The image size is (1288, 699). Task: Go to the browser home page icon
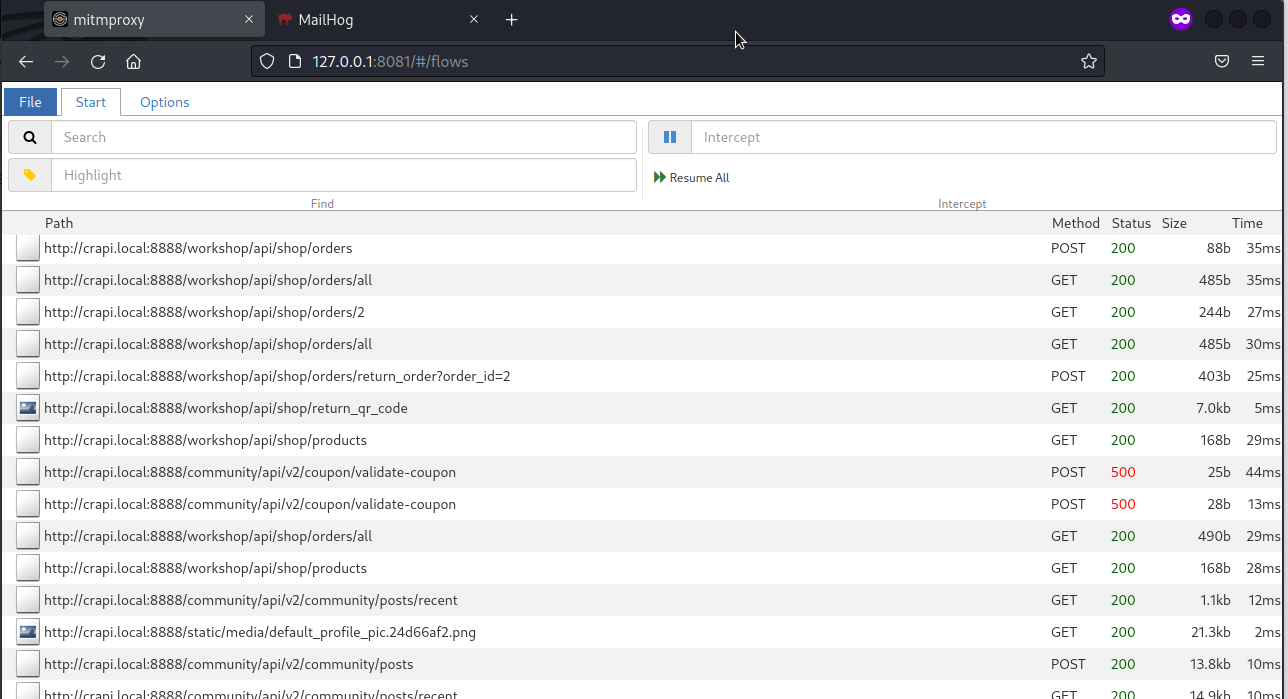pos(133,62)
